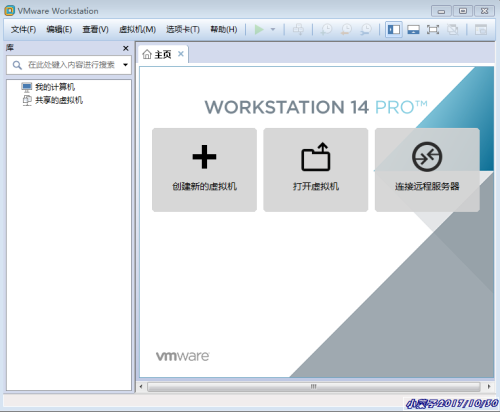Click 连接远程服务器 tile

pyautogui.click(x=427, y=170)
